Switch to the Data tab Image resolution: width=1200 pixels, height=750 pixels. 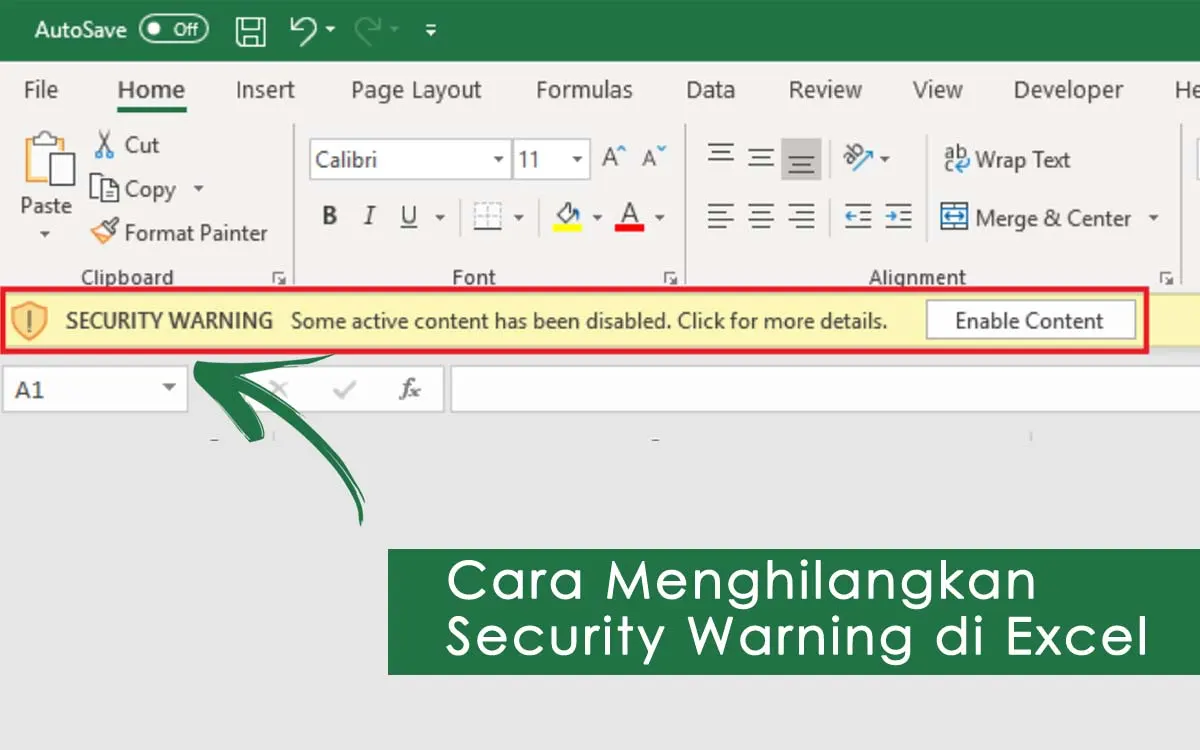coord(710,90)
